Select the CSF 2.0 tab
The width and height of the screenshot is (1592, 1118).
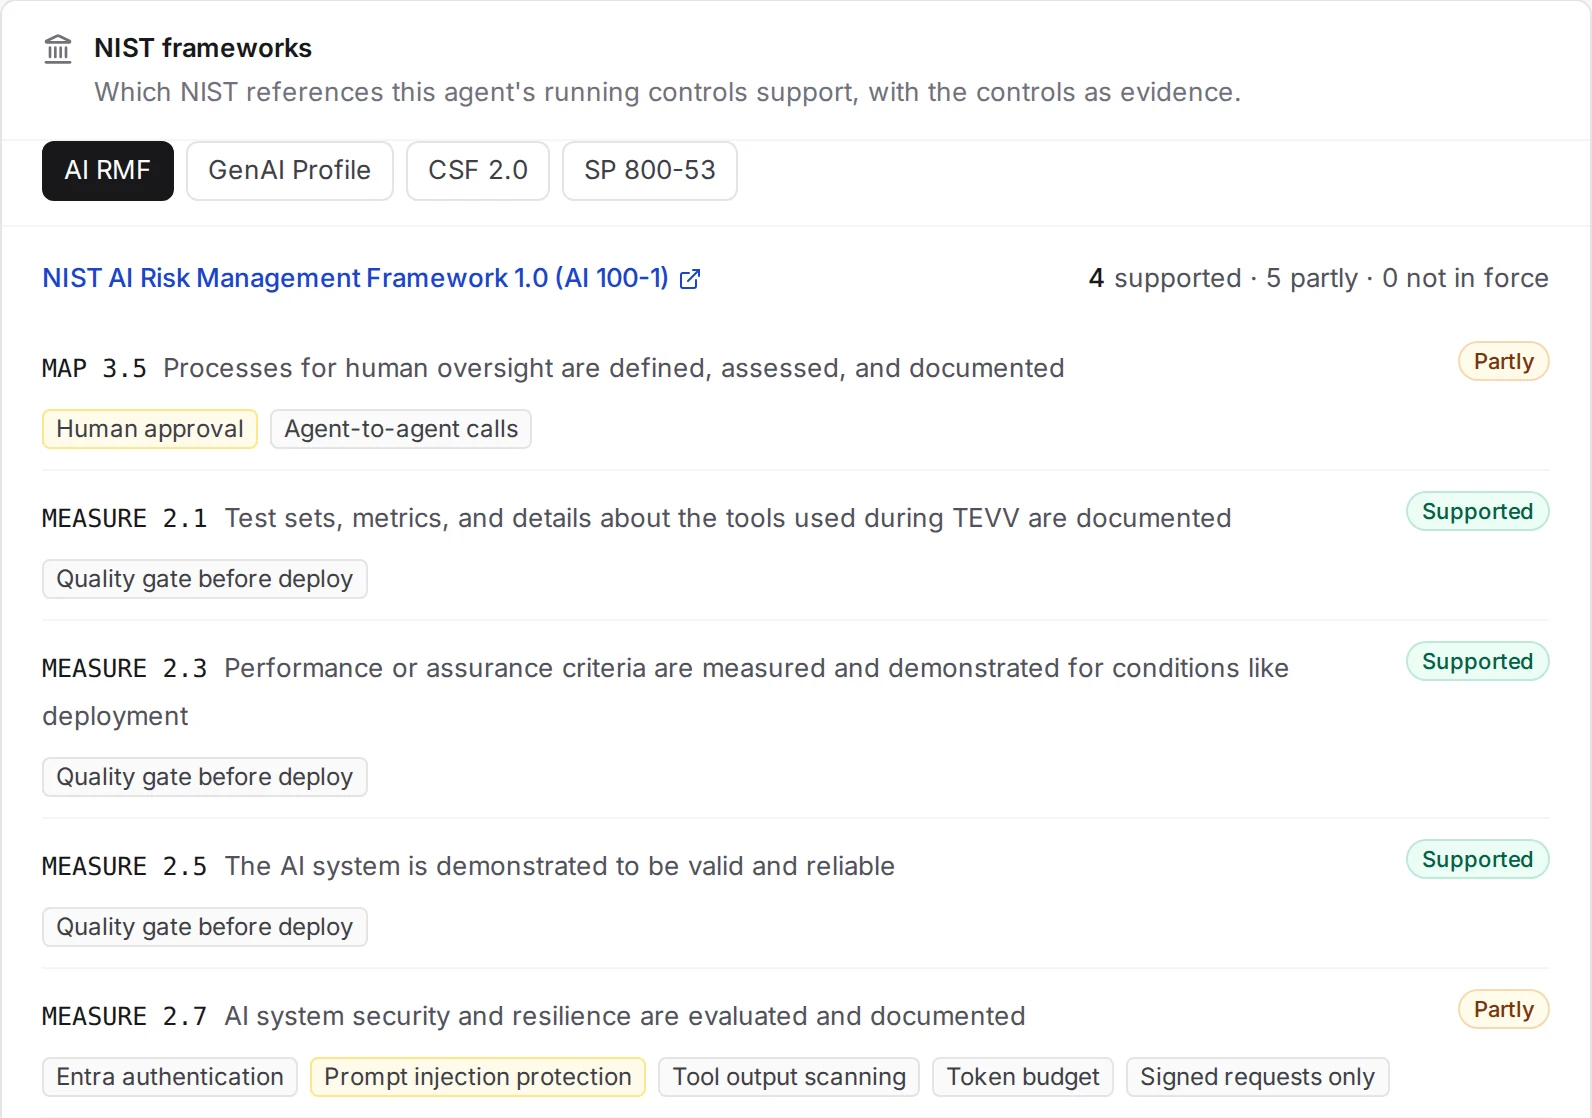(x=478, y=171)
